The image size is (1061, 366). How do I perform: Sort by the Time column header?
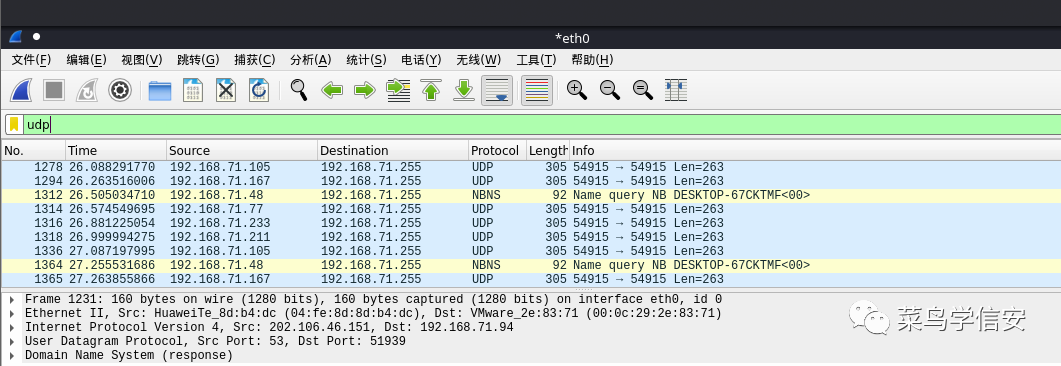click(x=116, y=151)
